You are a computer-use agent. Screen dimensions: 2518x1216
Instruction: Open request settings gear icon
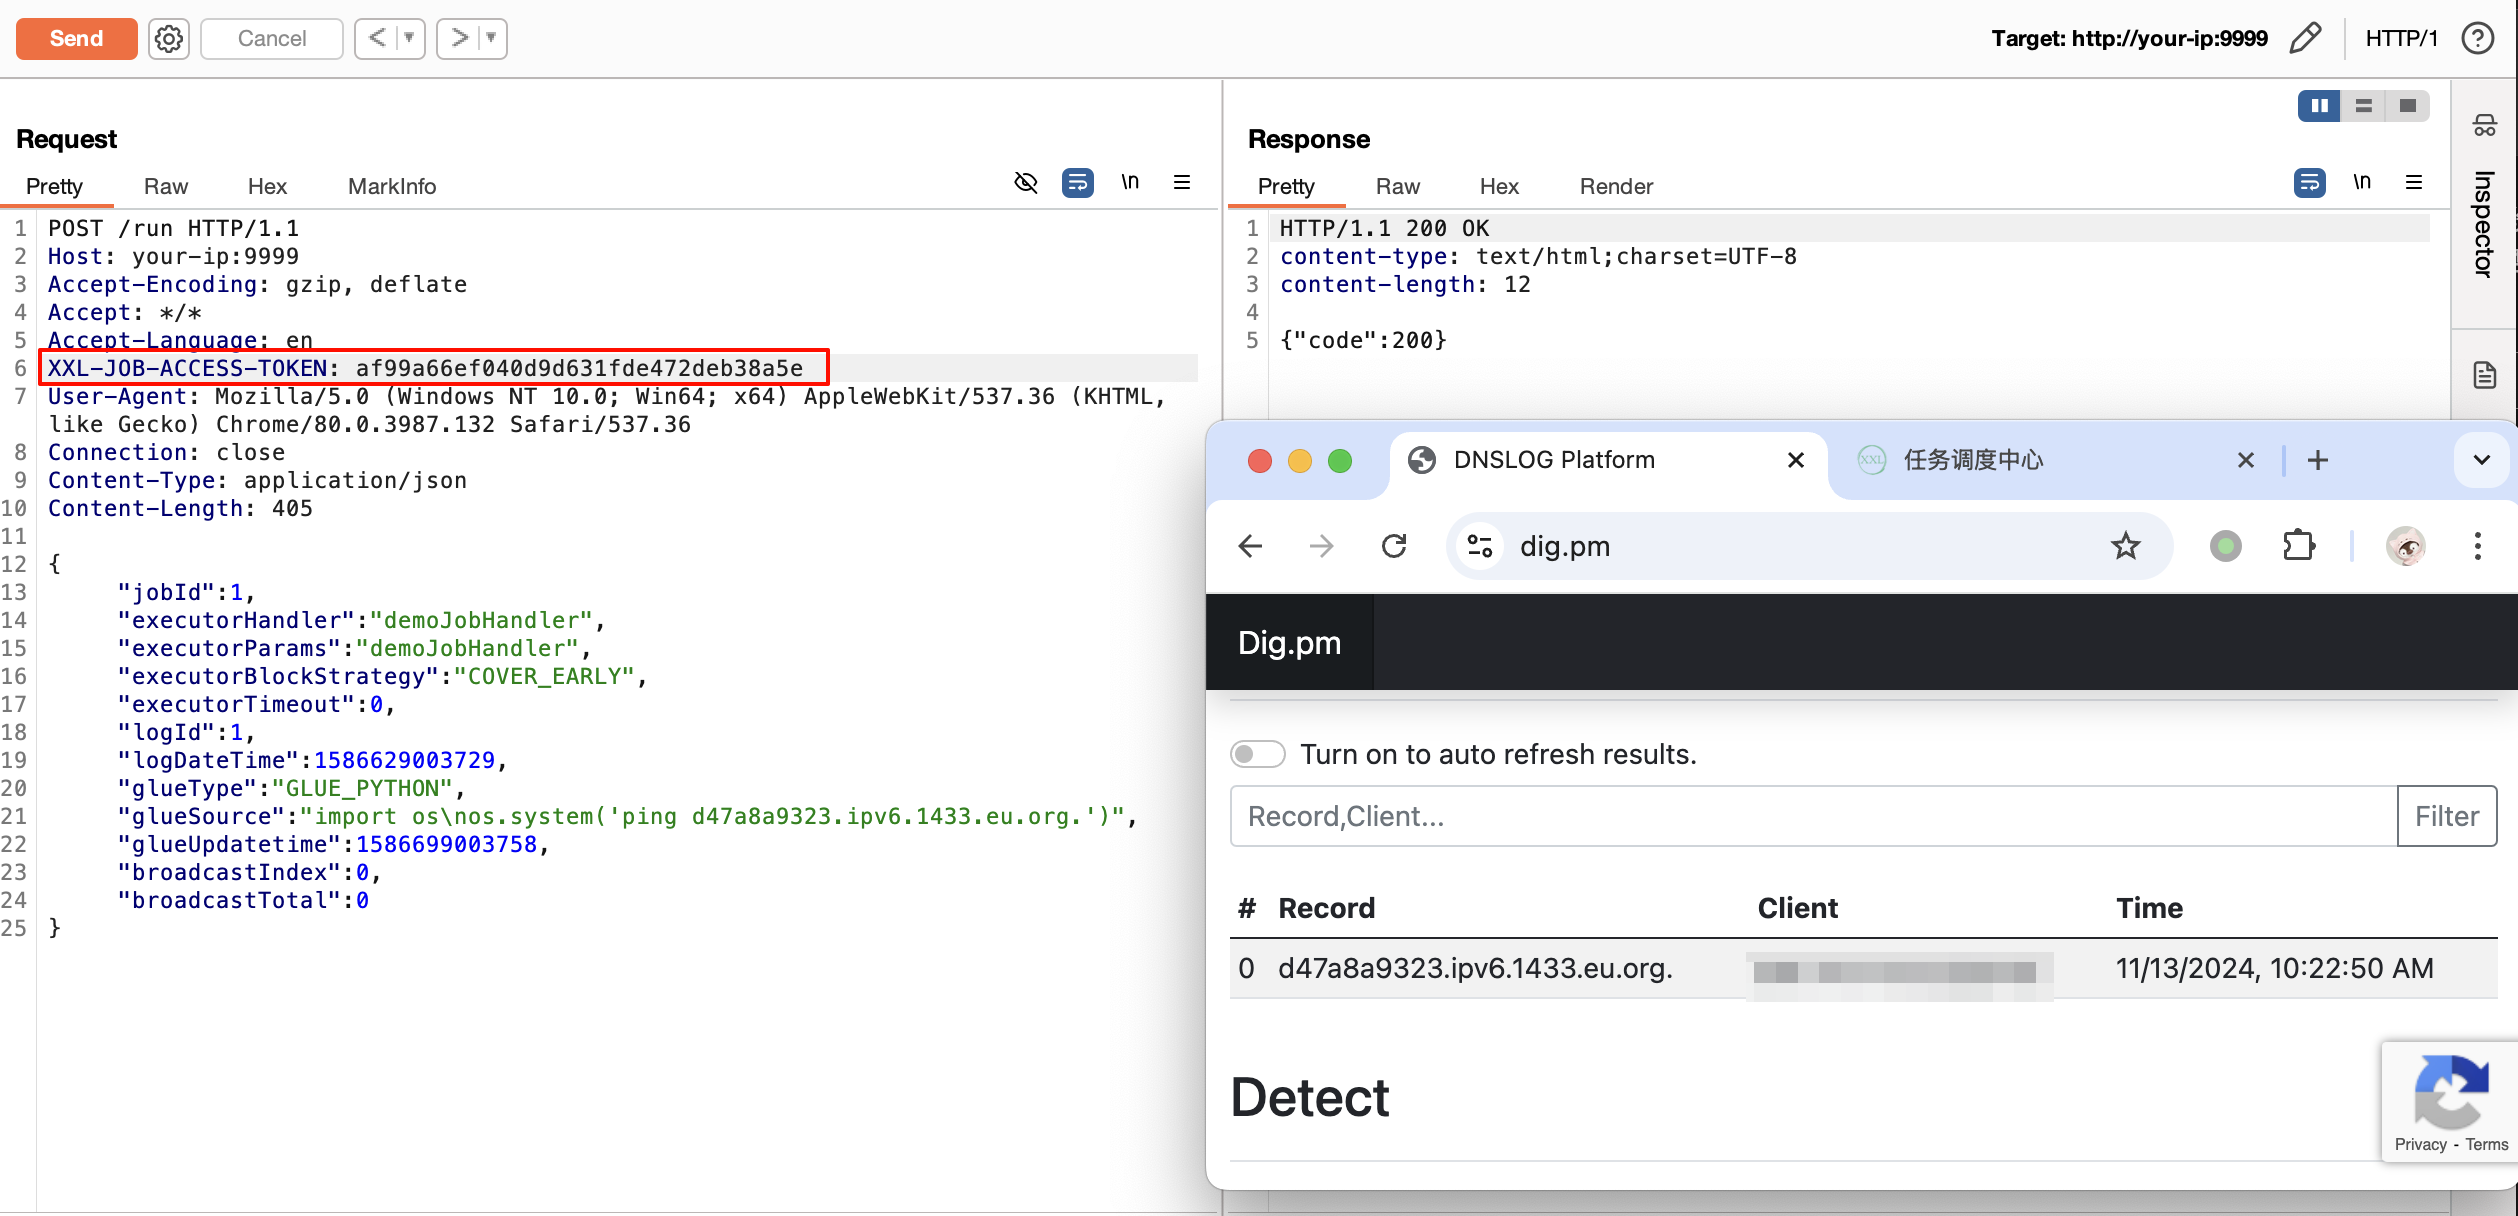click(x=169, y=39)
